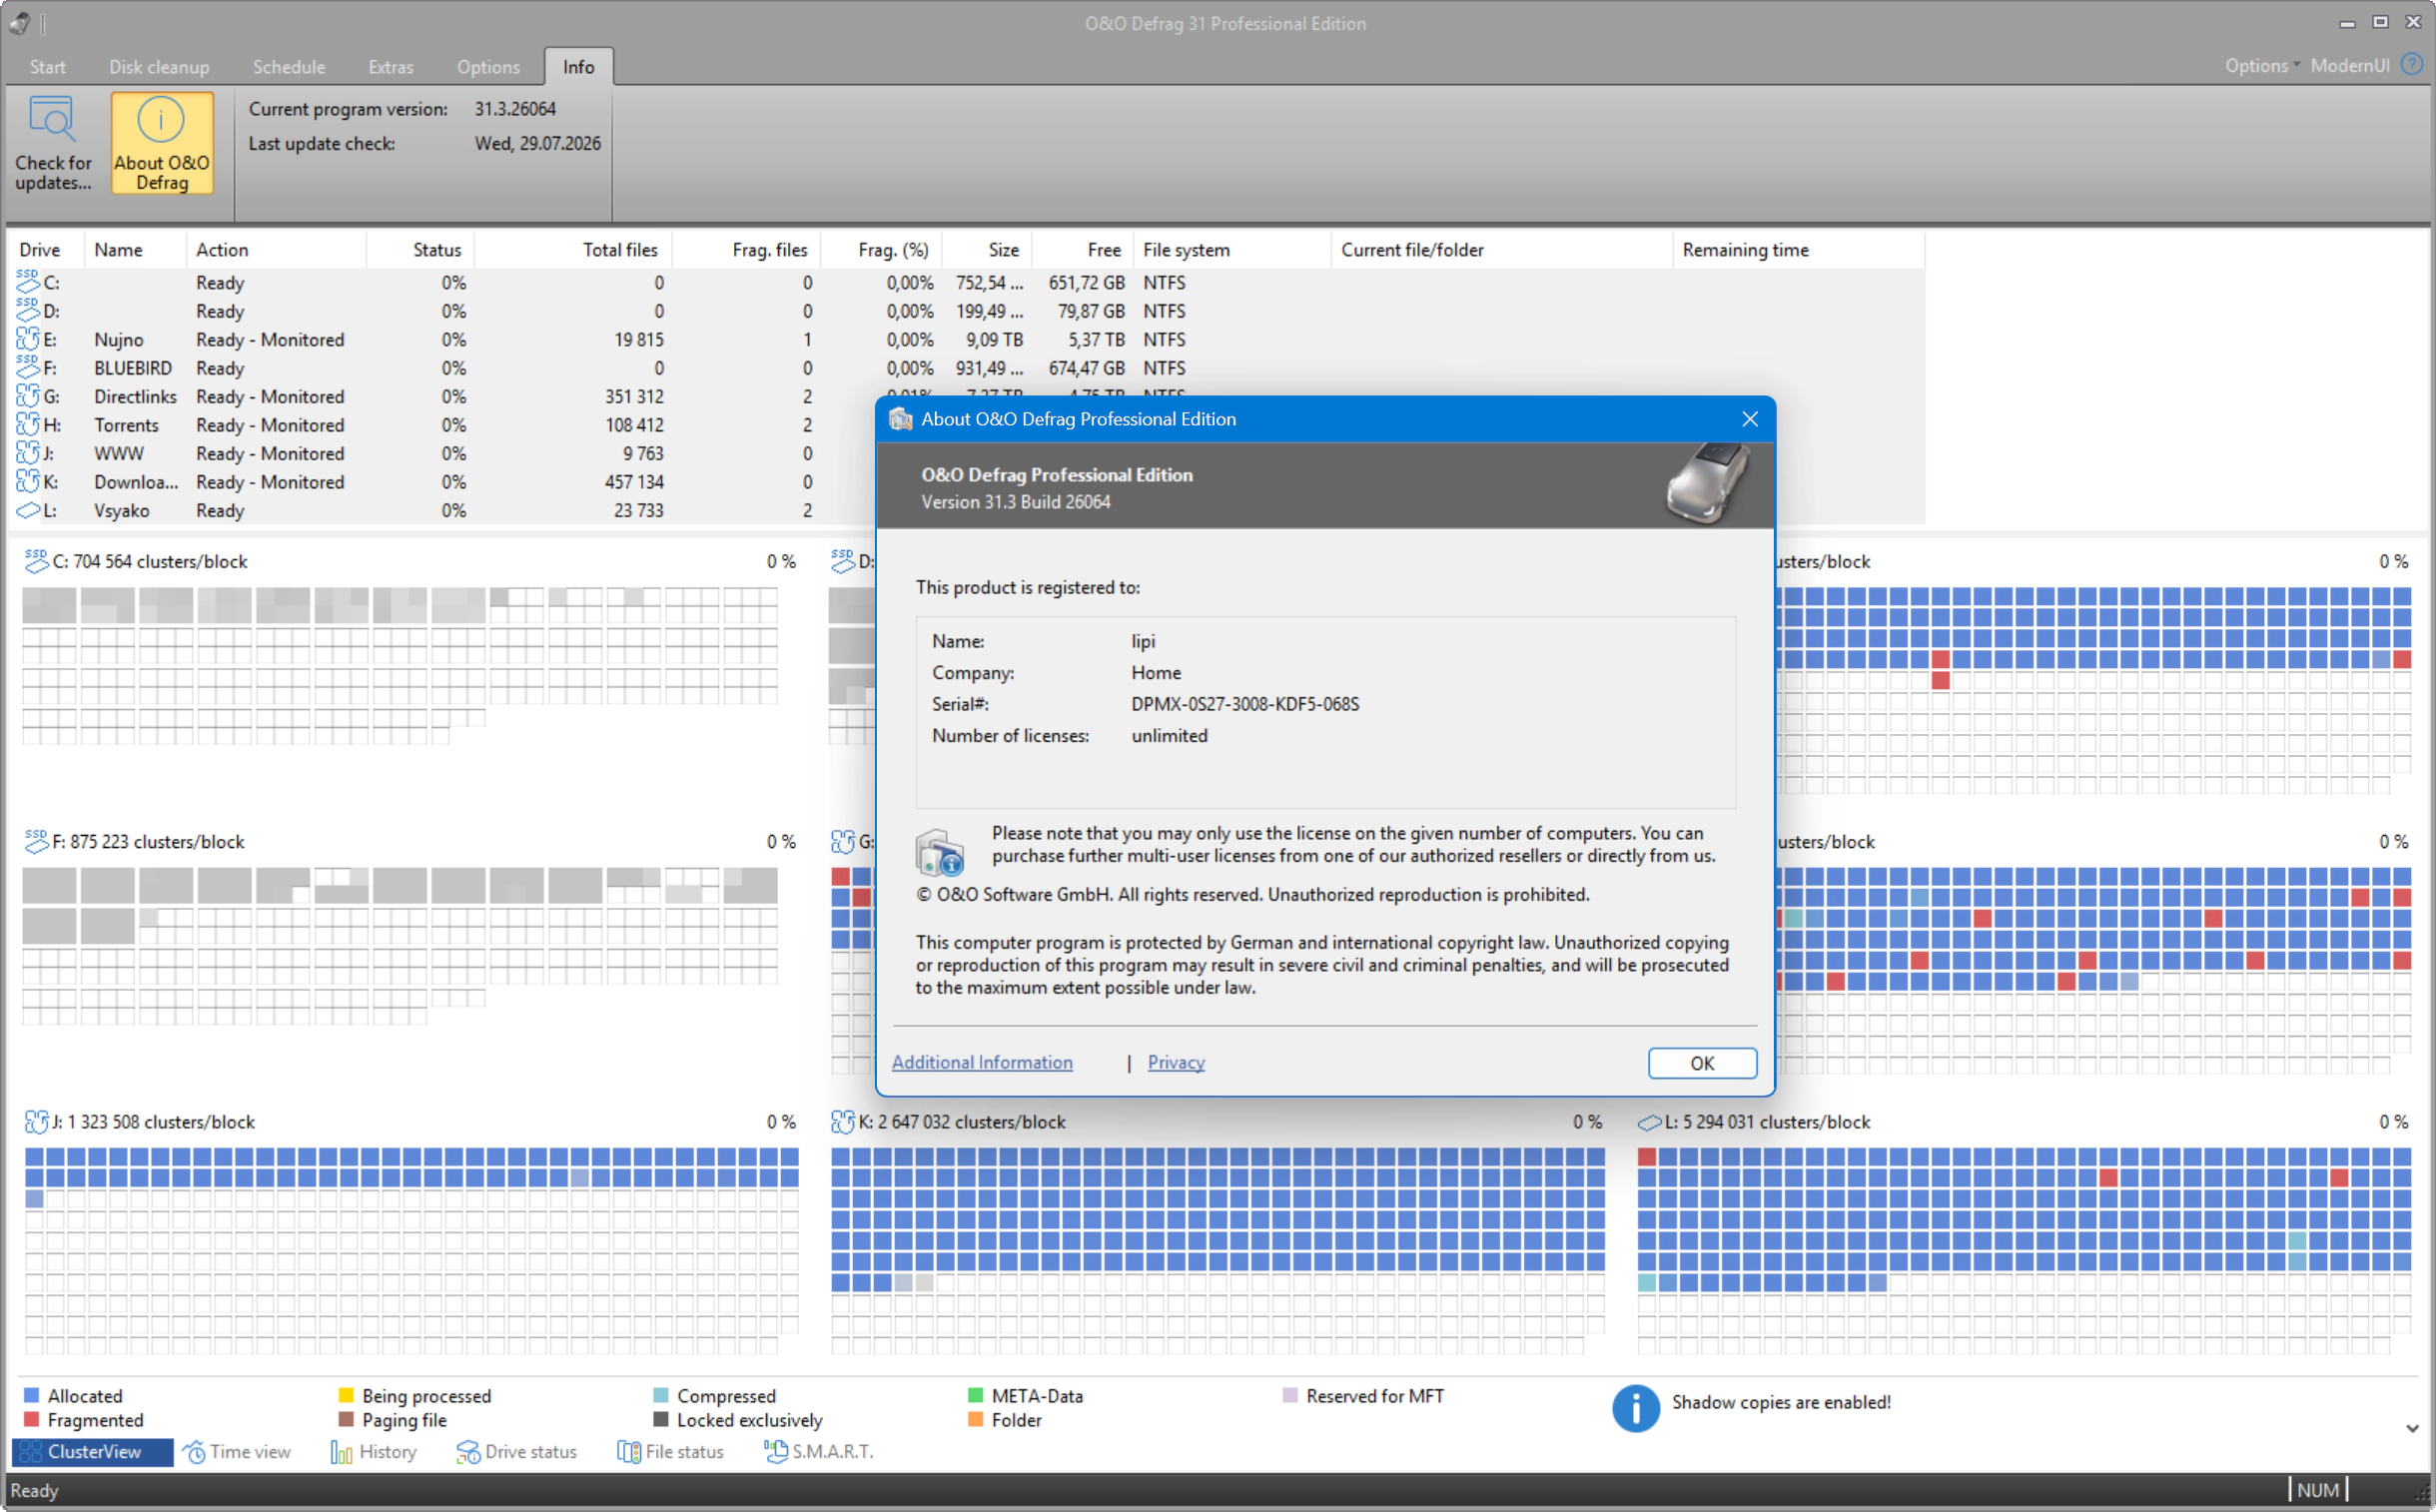The image size is (2436, 1512).
Task: Click the serial number DPMX-0S27-3008-KDF5-068S
Action: click(1245, 704)
